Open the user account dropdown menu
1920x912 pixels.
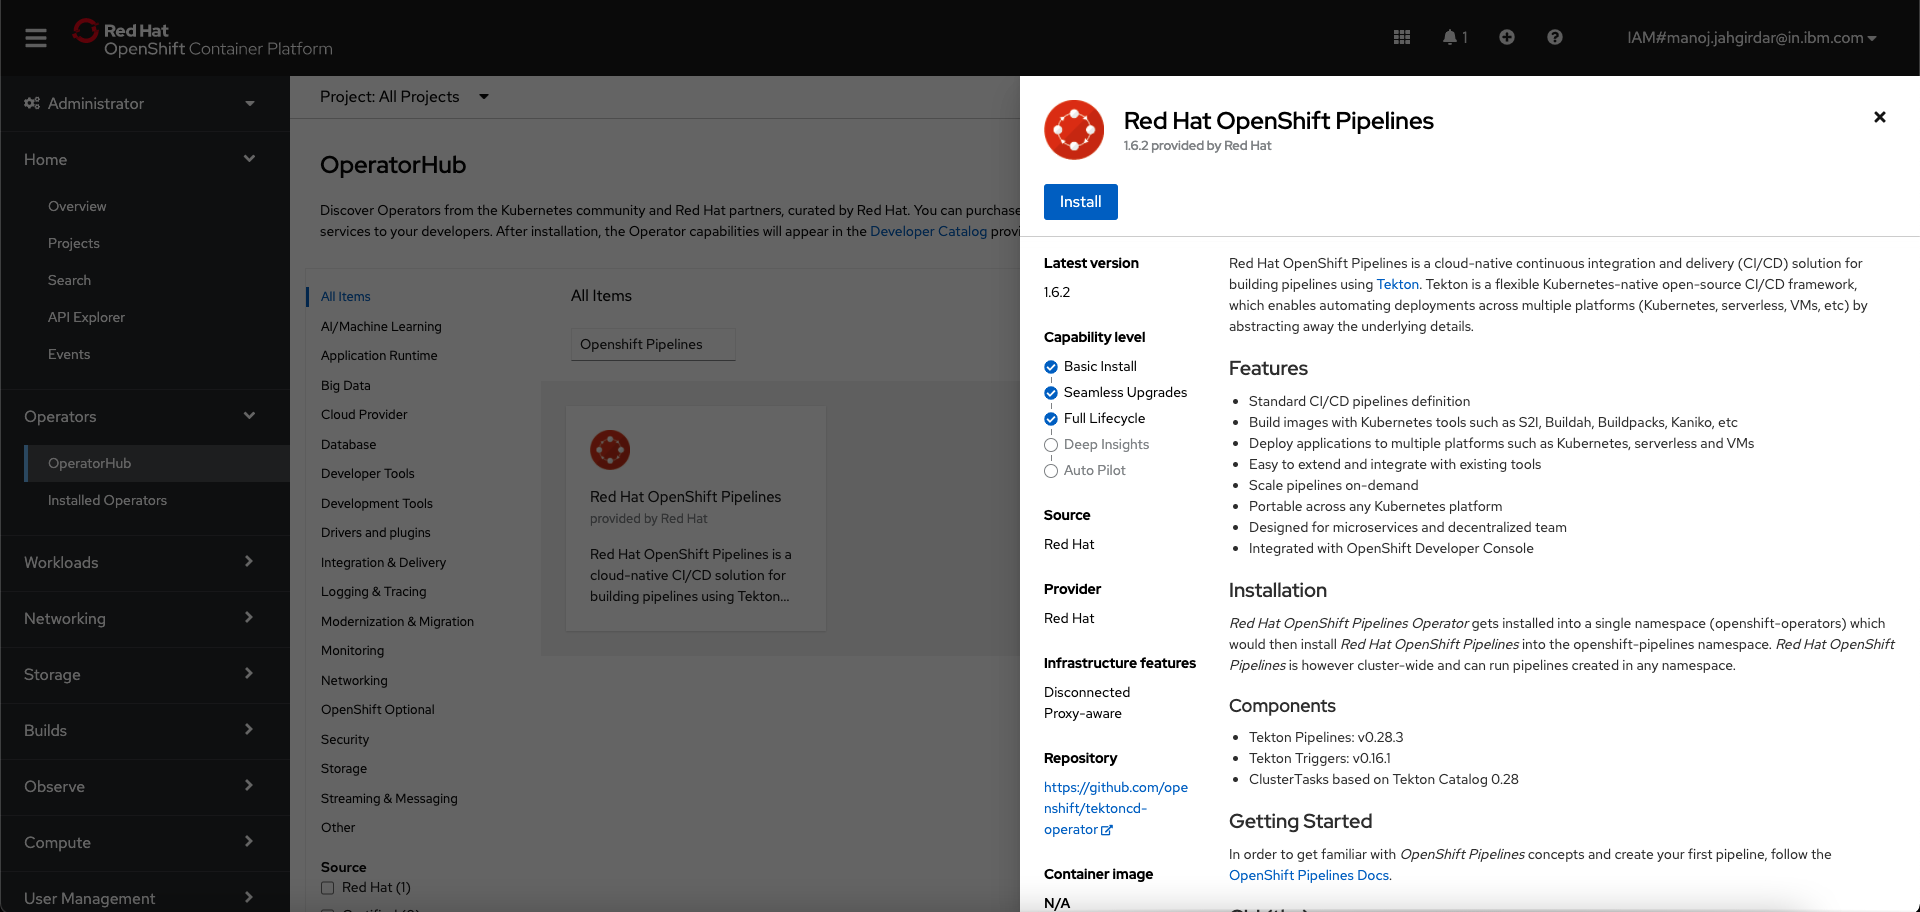[1751, 38]
